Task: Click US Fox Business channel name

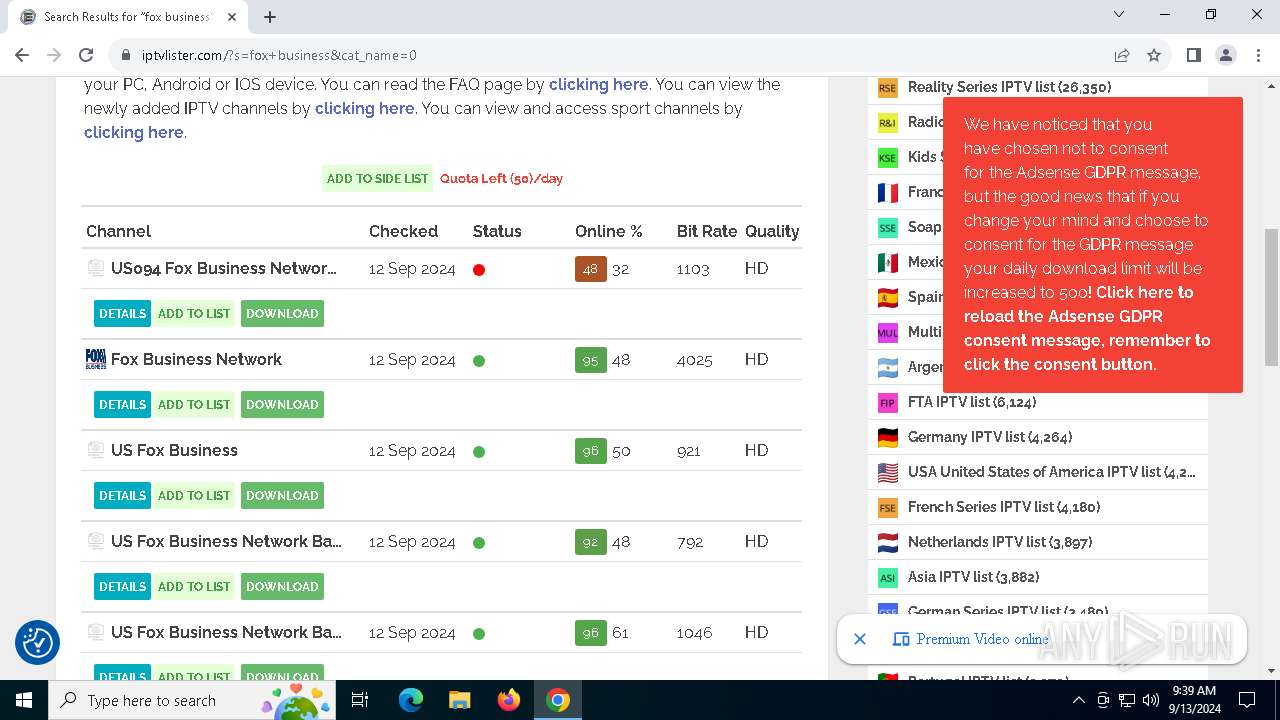Action: 174,450
